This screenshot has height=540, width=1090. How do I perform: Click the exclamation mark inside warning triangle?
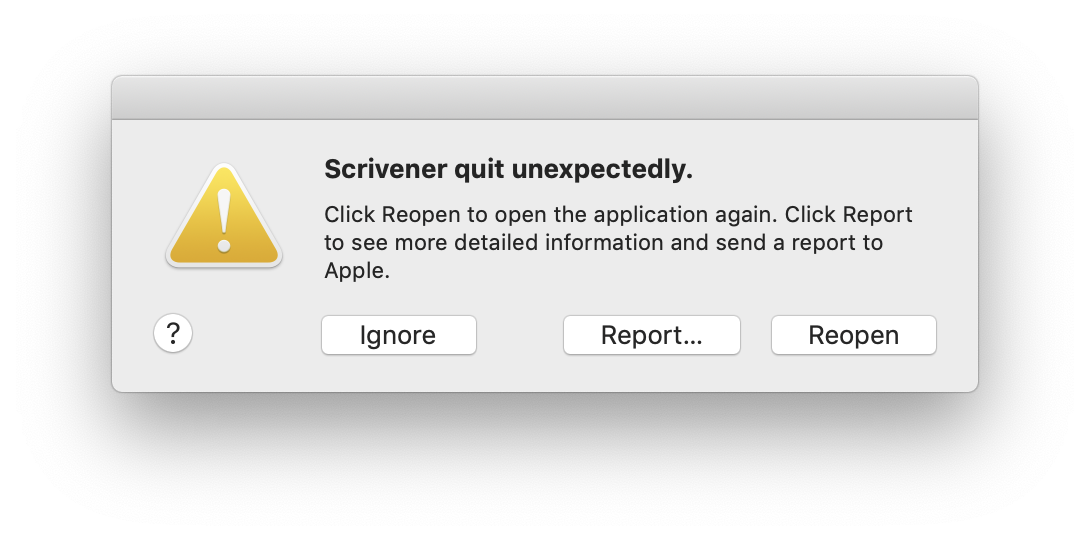coord(224,220)
